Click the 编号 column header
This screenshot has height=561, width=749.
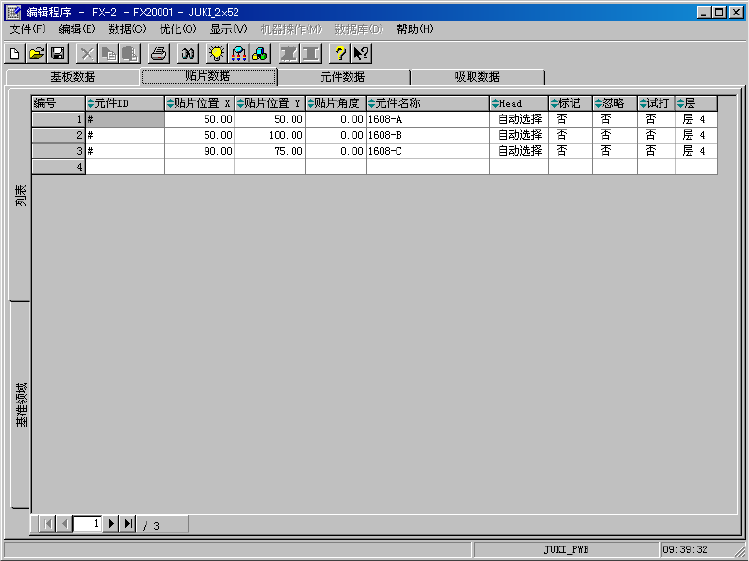point(58,103)
